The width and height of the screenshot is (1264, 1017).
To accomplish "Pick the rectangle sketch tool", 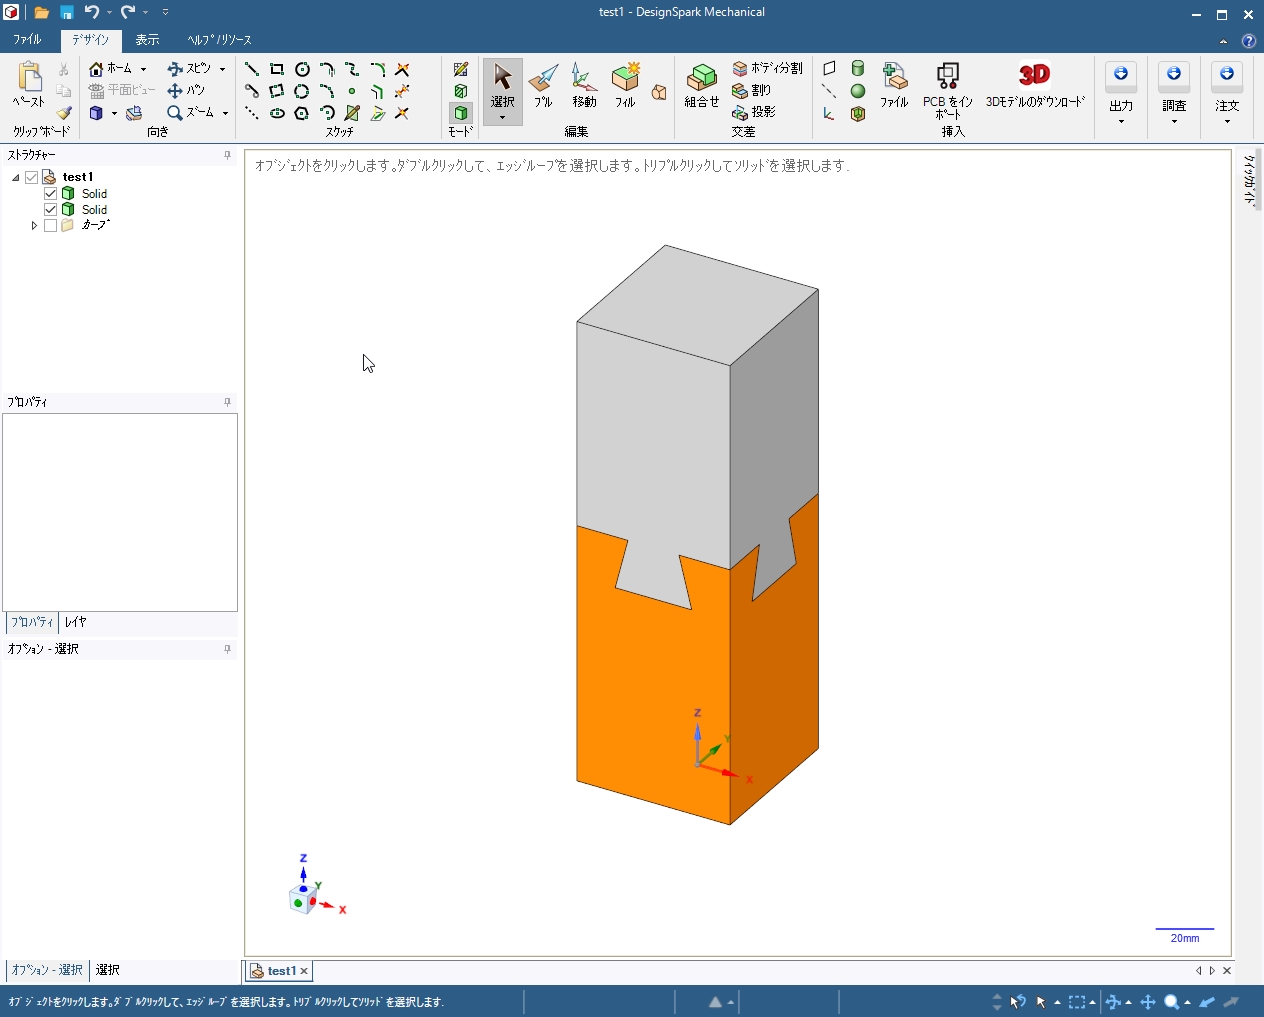I will tap(277, 69).
